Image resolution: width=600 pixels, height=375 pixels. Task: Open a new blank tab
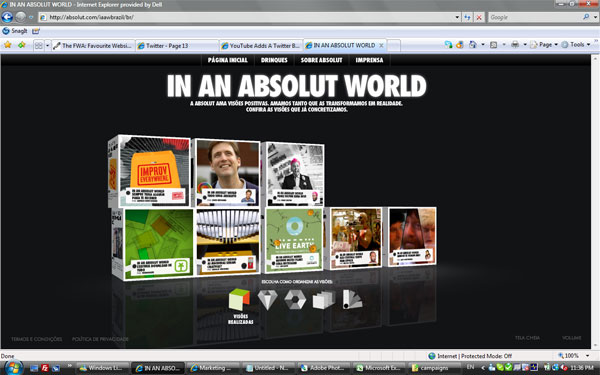pyautogui.click(x=394, y=46)
